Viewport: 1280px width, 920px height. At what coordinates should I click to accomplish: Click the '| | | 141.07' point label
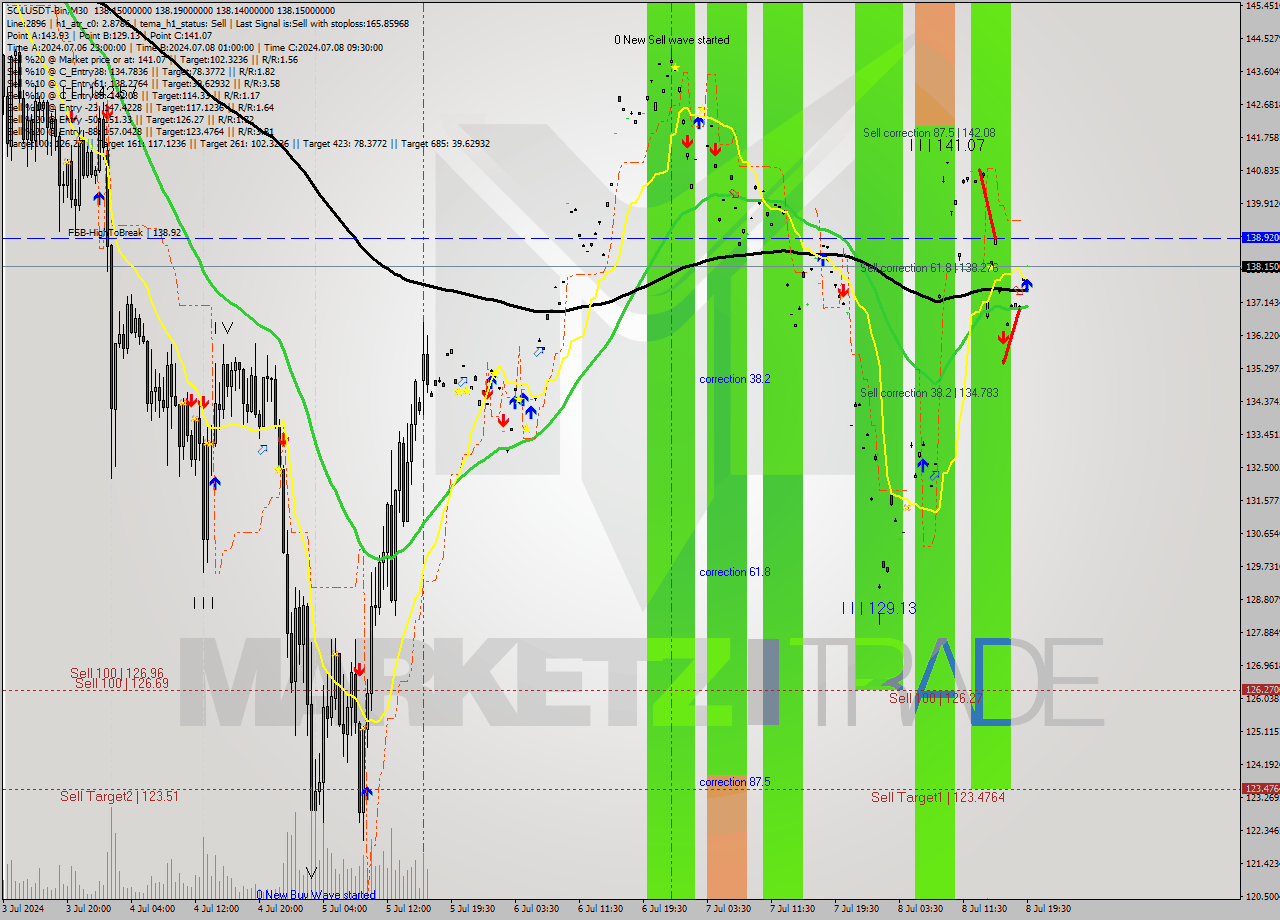947,145
